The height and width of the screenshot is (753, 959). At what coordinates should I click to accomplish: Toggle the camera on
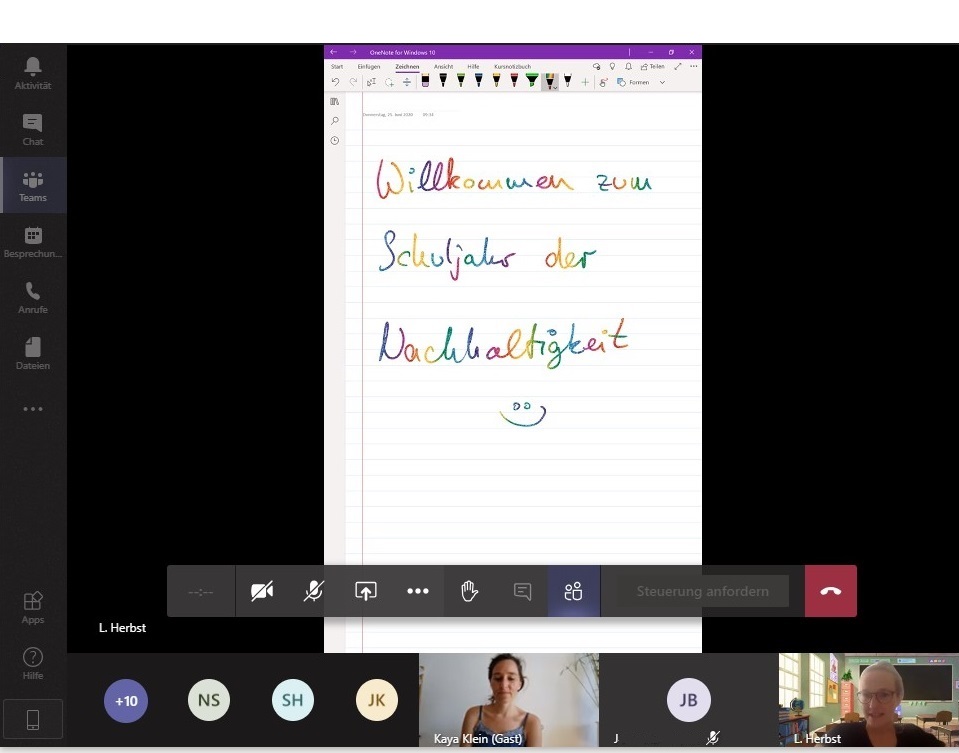coord(262,591)
